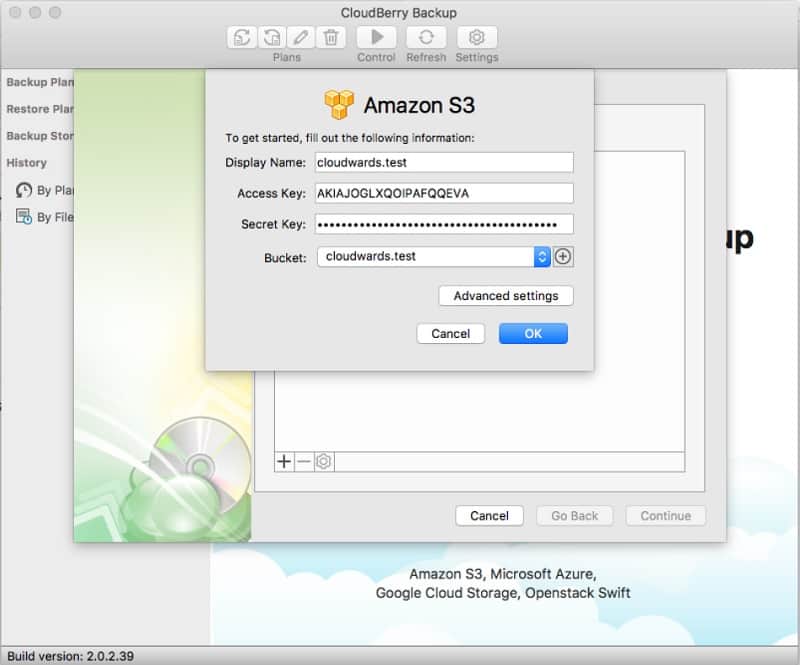Open the Bucket dropdown showing cloudwards.test
Screen dimensions: 800x665
[433, 256]
